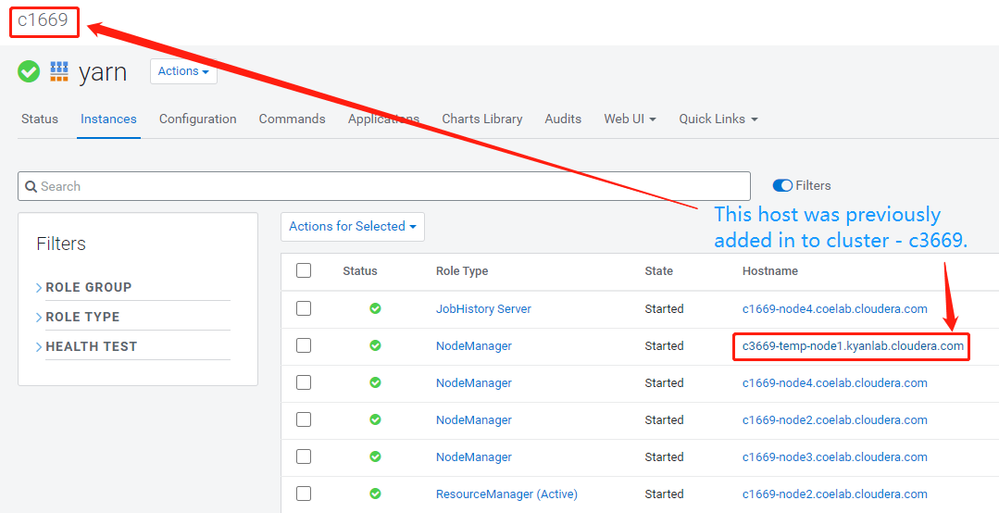Open the ResourceManager (Active) role link
The image size is (999, 513).
507,494
